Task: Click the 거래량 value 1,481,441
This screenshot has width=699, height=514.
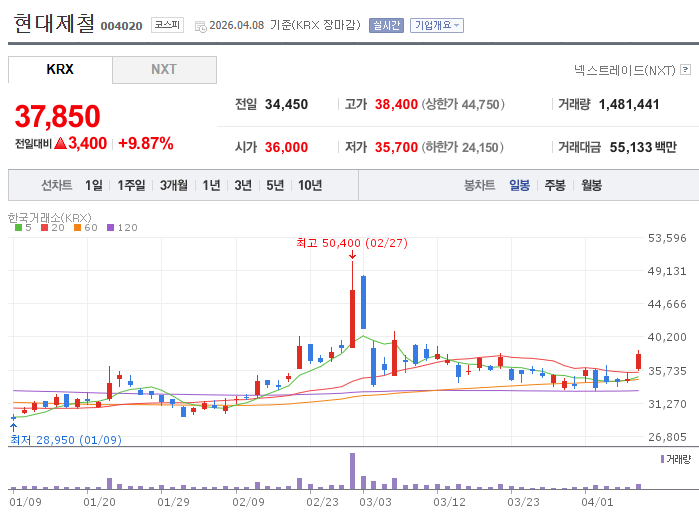Action: (x=629, y=104)
